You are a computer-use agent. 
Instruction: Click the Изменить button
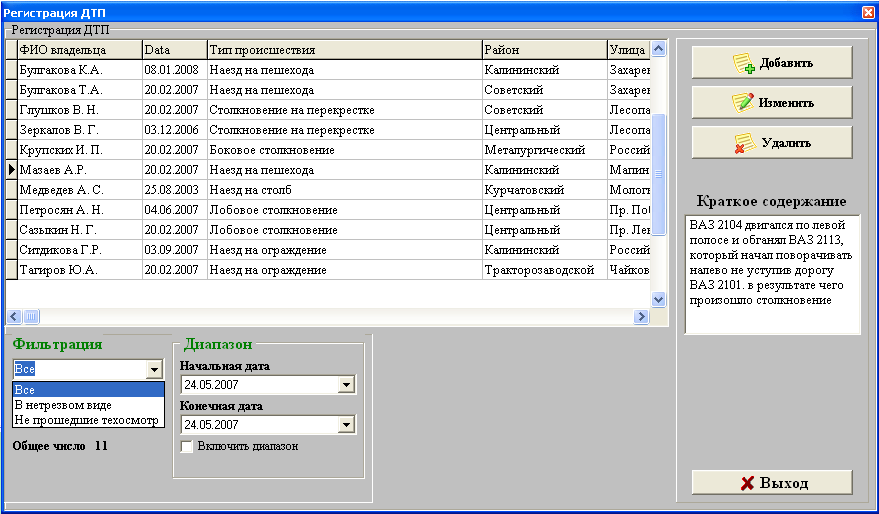click(x=772, y=103)
